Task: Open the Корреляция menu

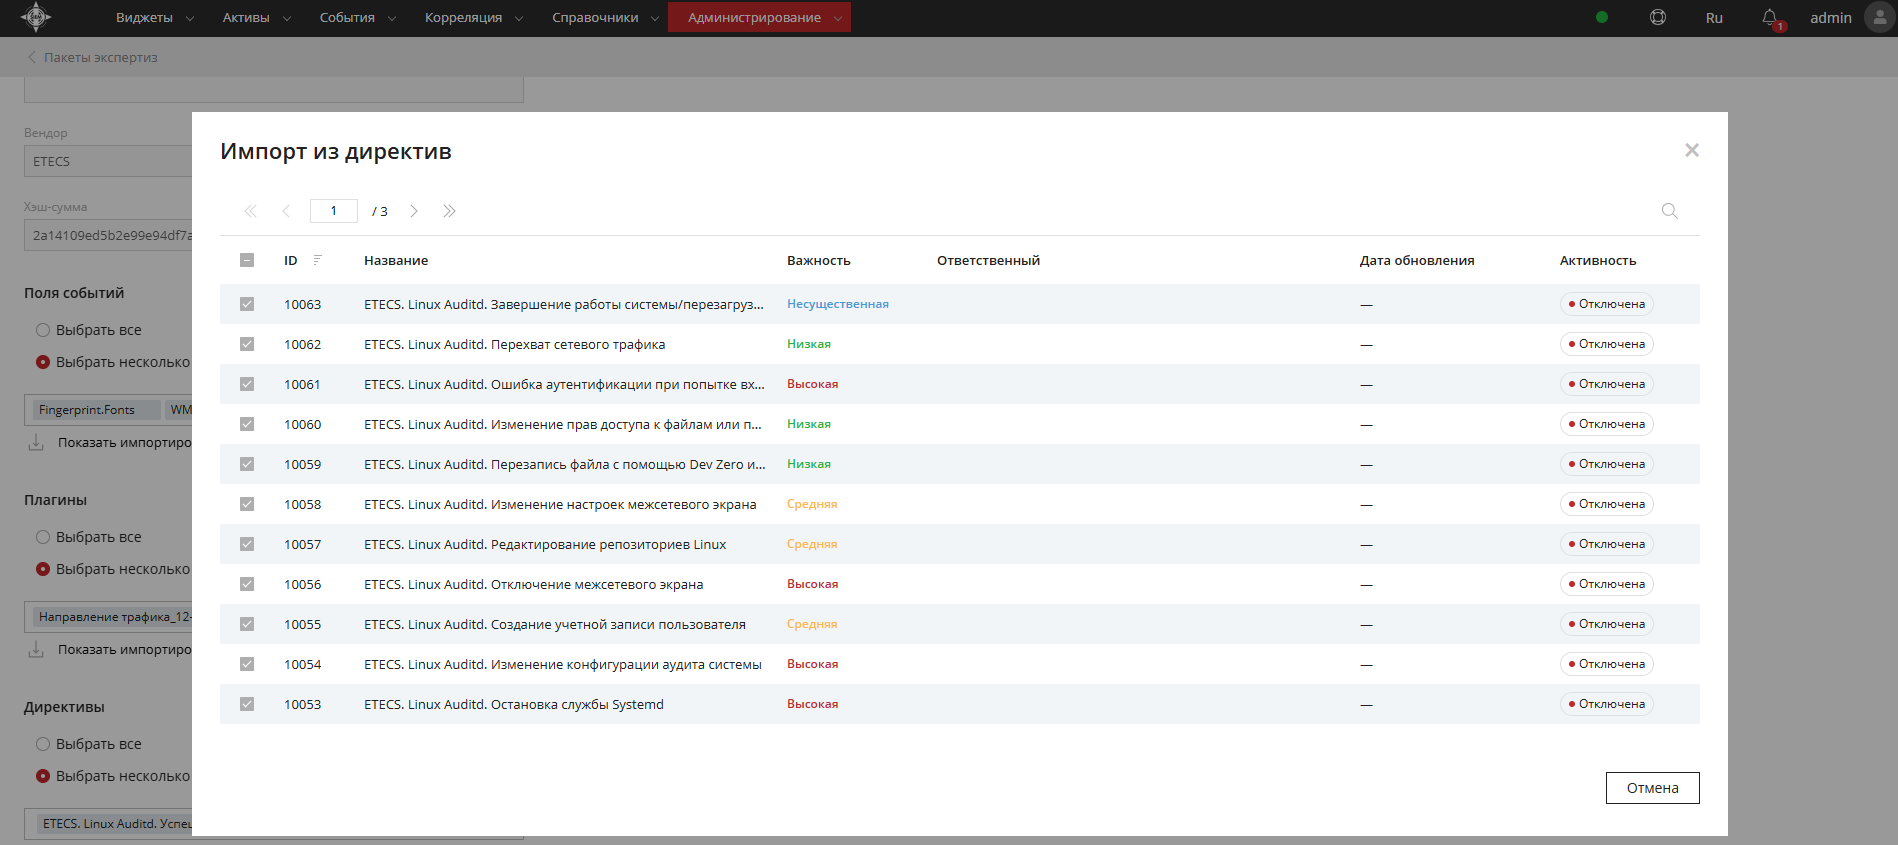Action: (x=473, y=18)
